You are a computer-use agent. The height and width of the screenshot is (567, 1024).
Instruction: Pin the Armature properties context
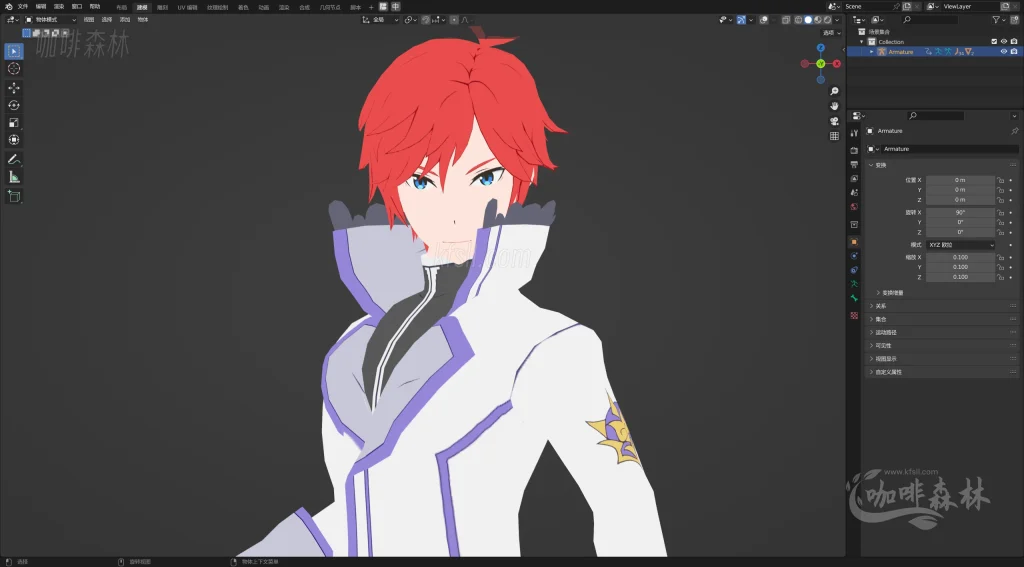pos(1014,131)
